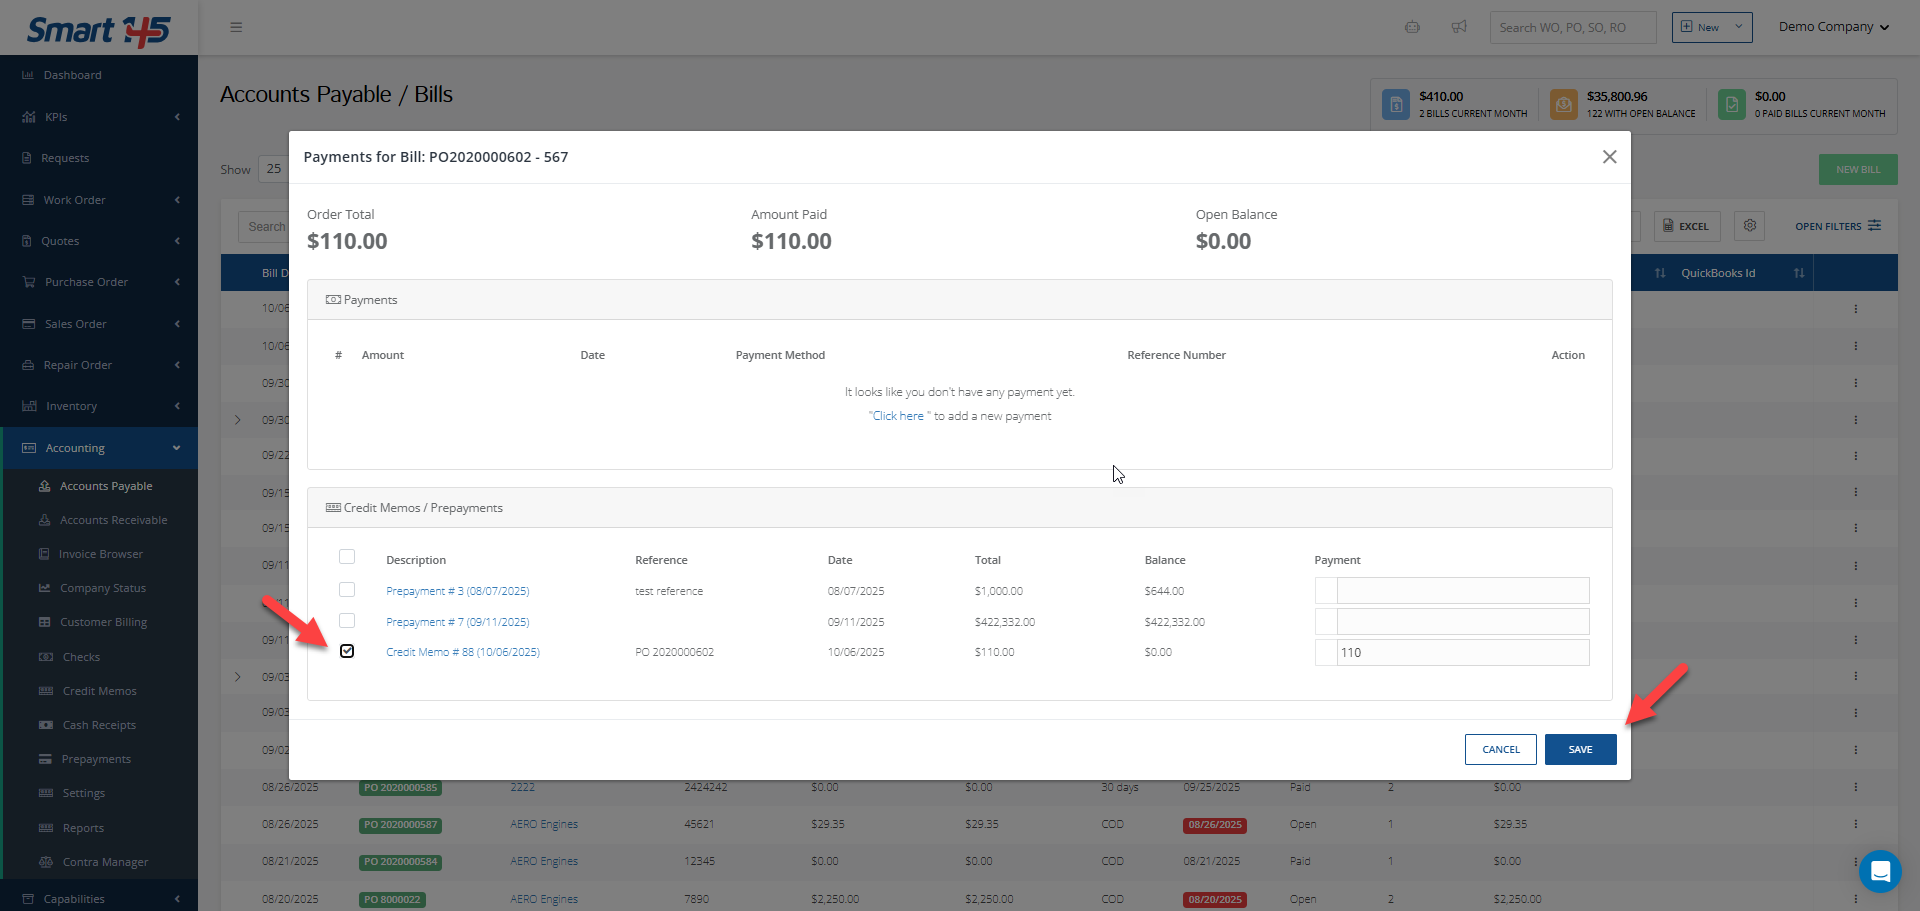The width and height of the screenshot is (1920, 911).
Task: Go to Accounts Receivable in sidebar
Action: pos(113,520)
